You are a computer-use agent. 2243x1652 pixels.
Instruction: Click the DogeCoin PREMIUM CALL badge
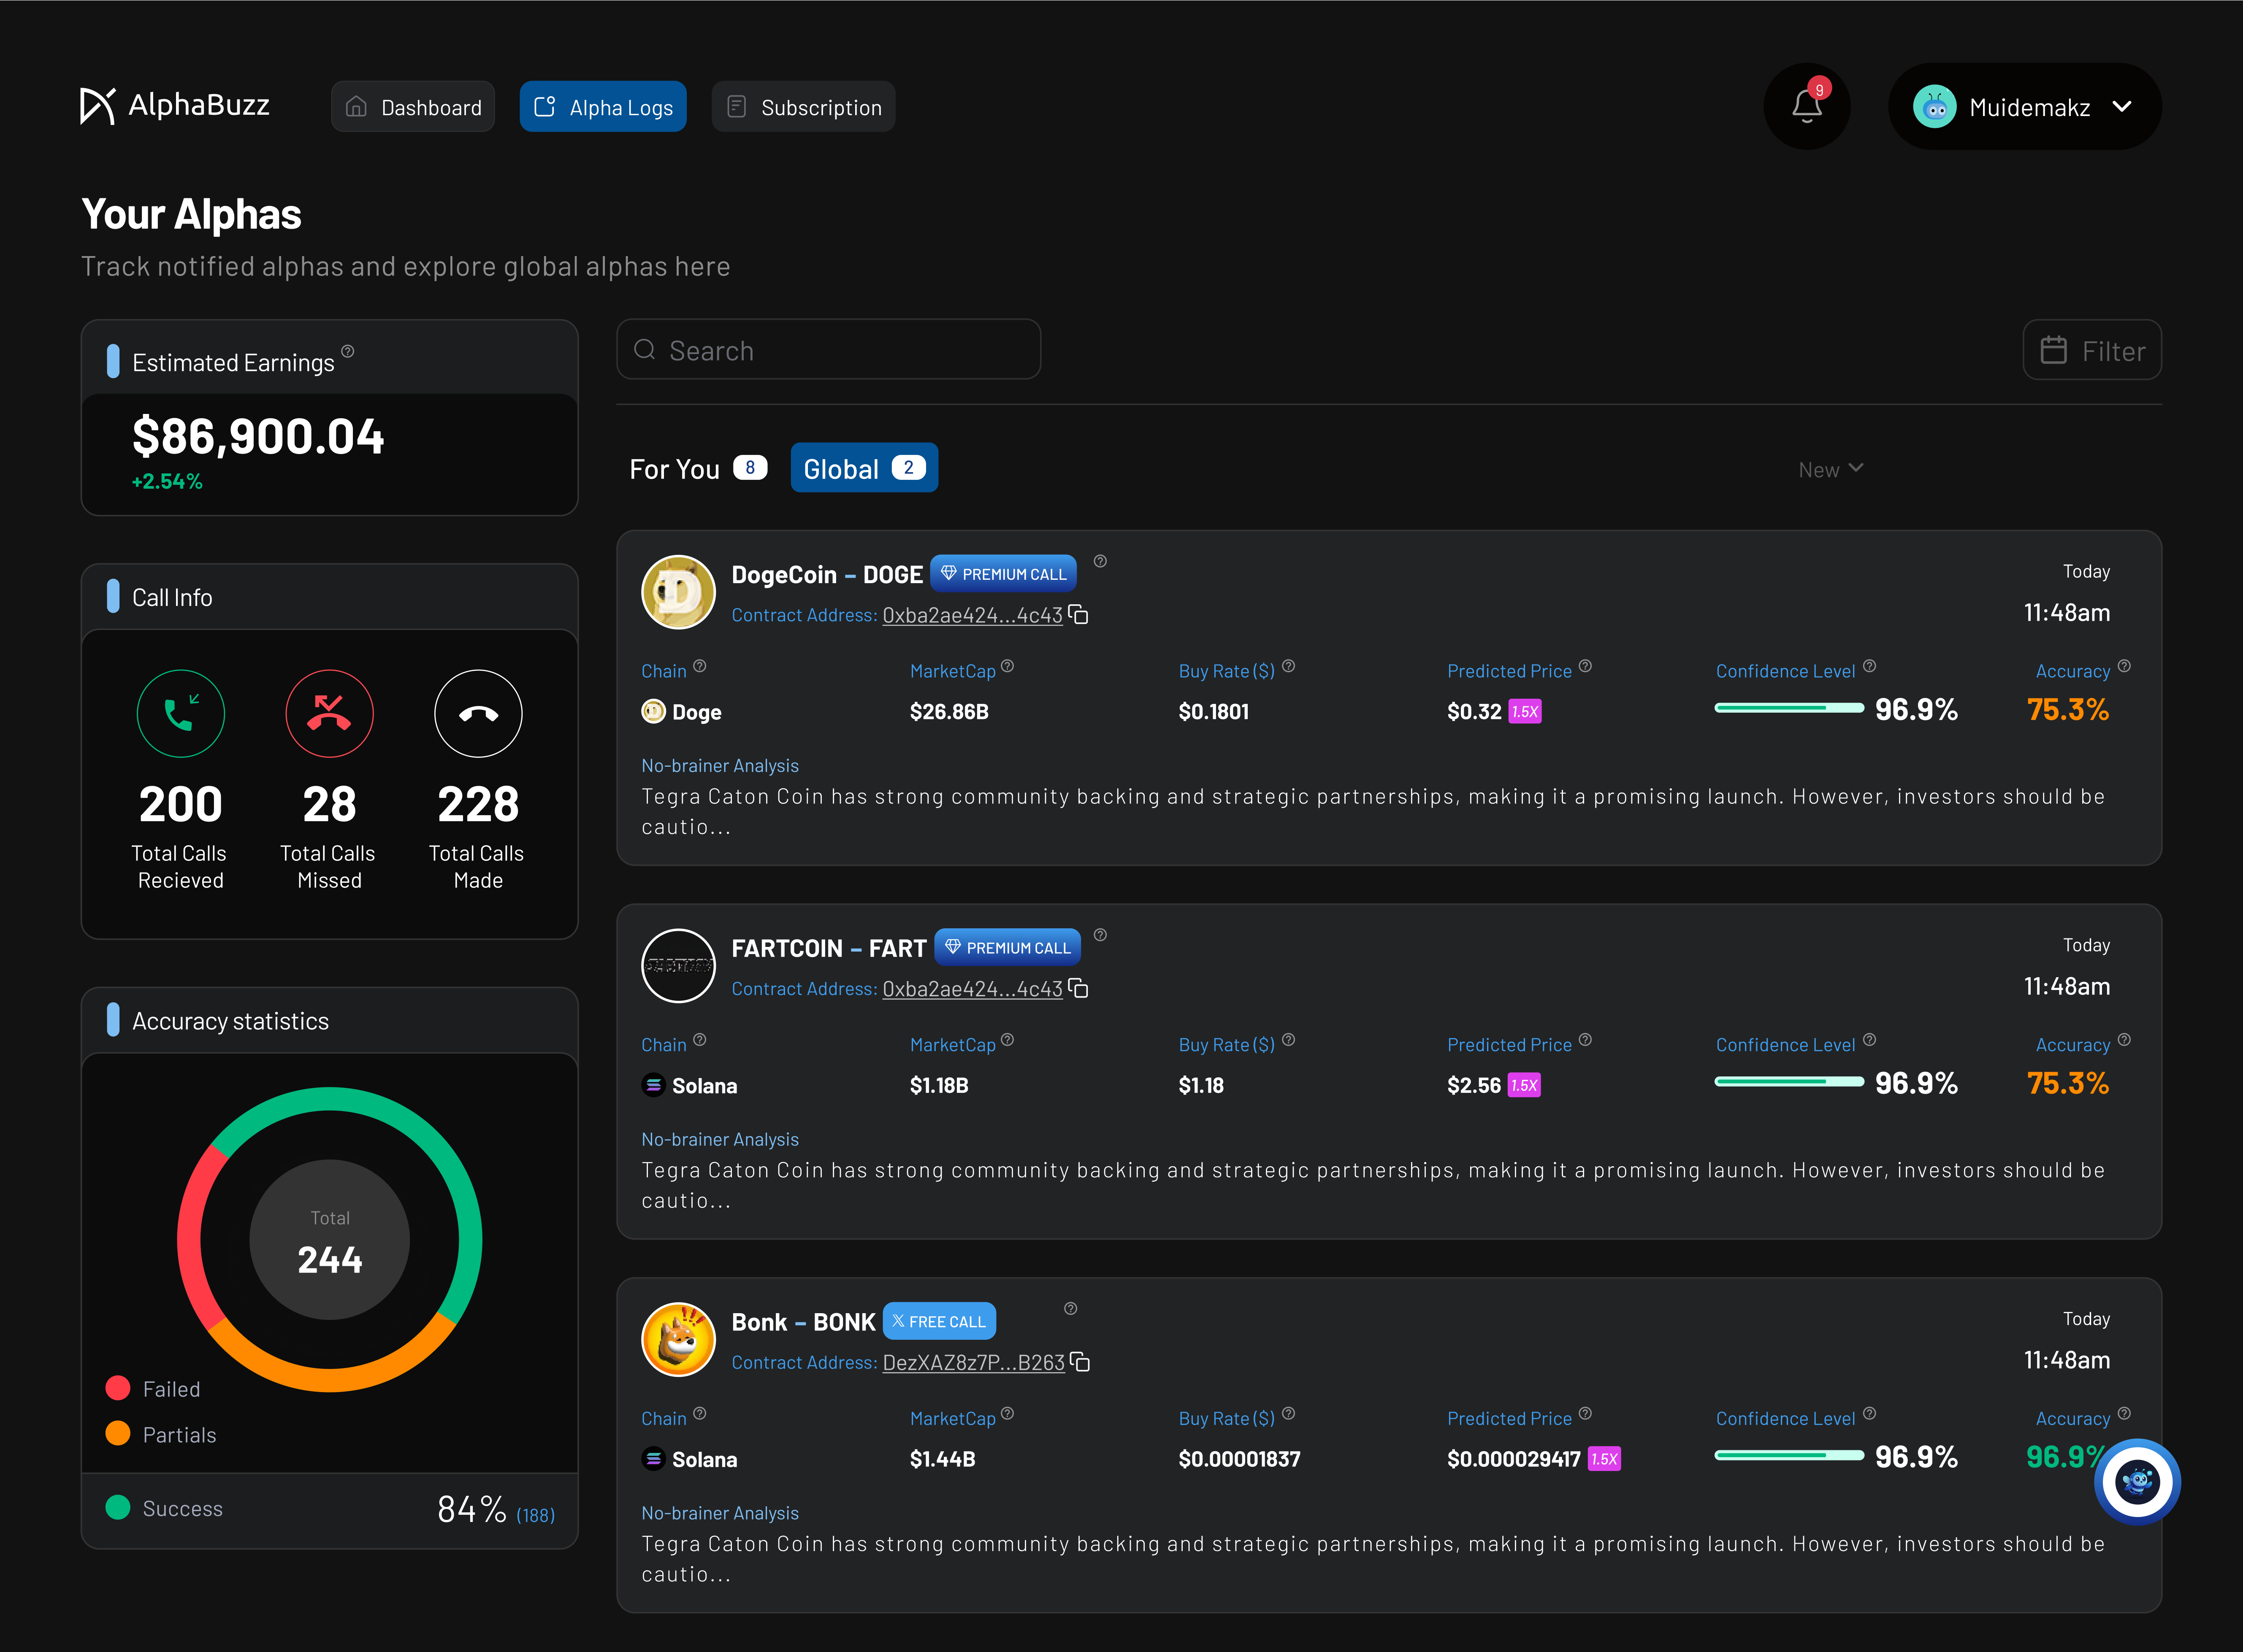pos(1003,573)
